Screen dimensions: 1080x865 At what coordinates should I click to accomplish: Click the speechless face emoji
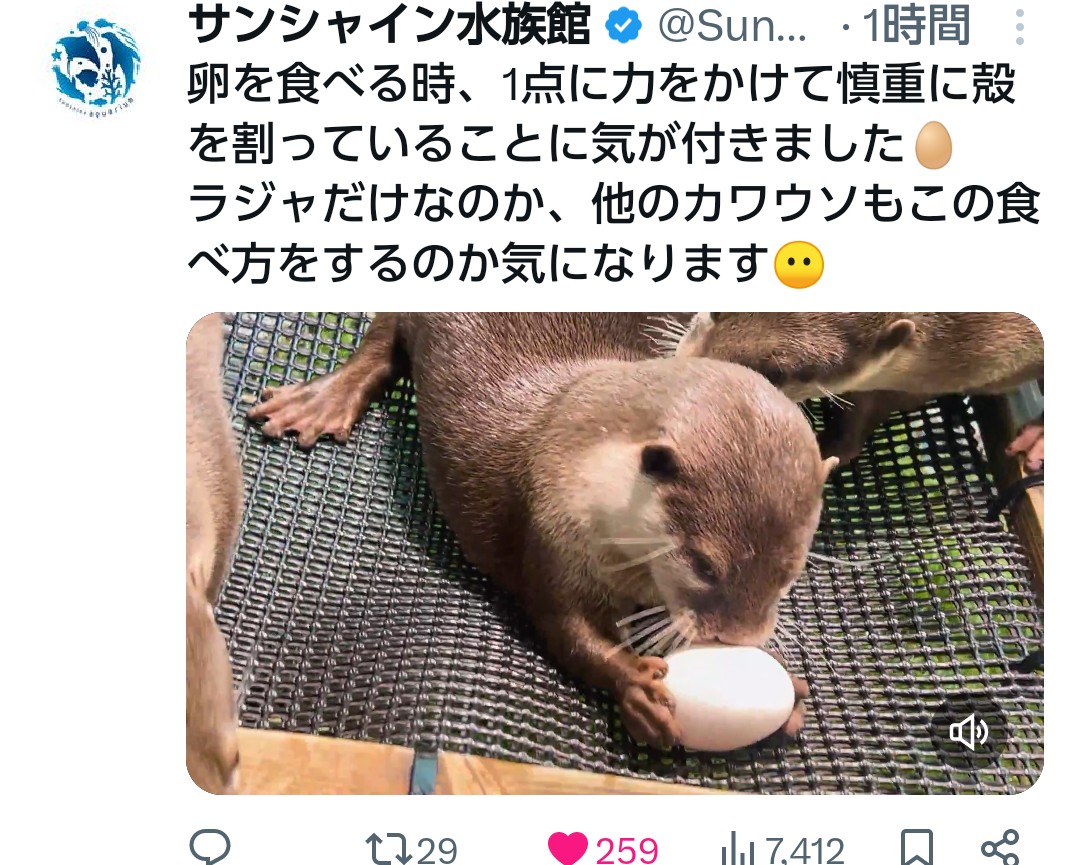[x=799, y=265]
